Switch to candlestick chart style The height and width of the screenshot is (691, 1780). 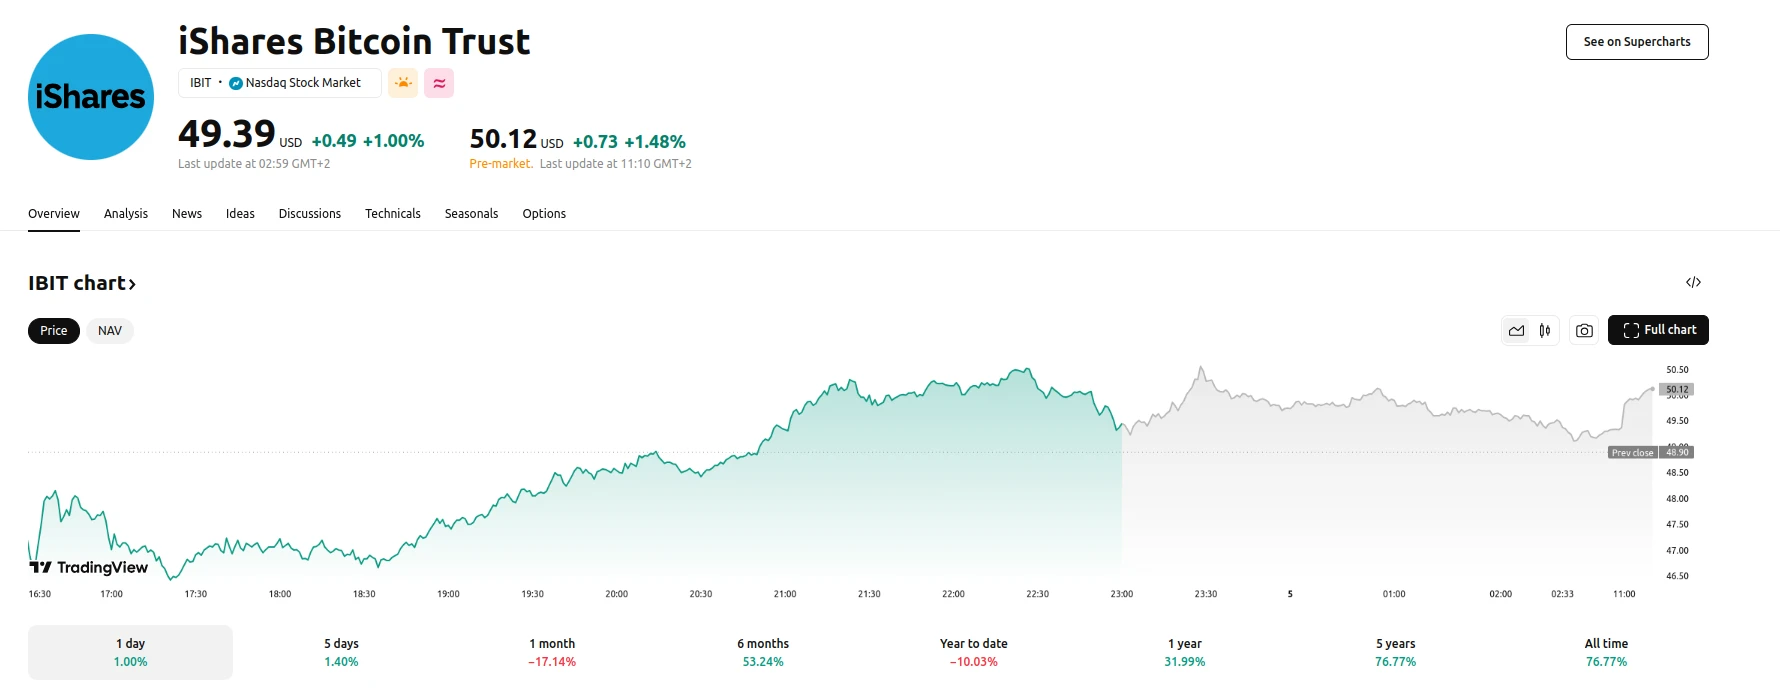[1545, 331]
